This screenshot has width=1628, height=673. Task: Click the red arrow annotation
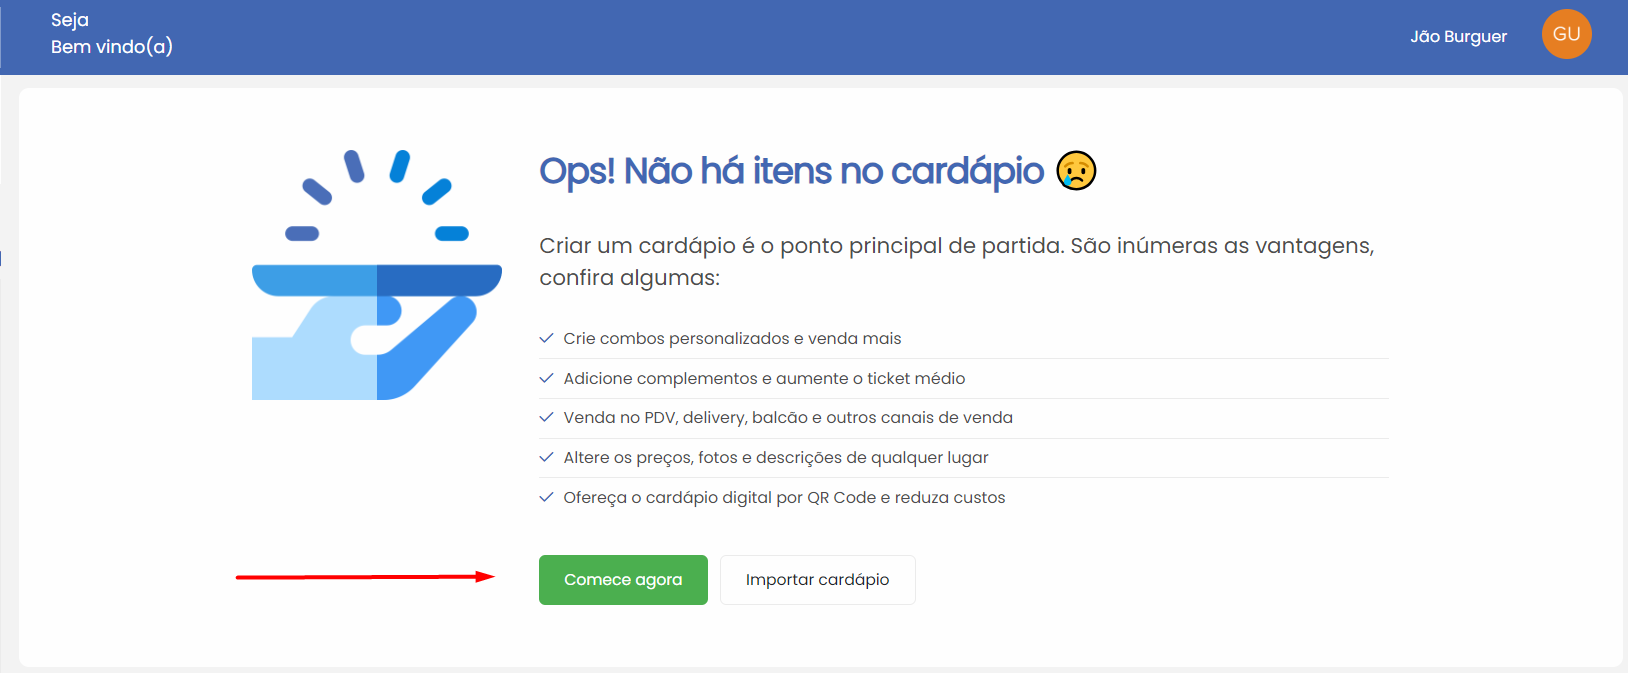coord(365,577)
